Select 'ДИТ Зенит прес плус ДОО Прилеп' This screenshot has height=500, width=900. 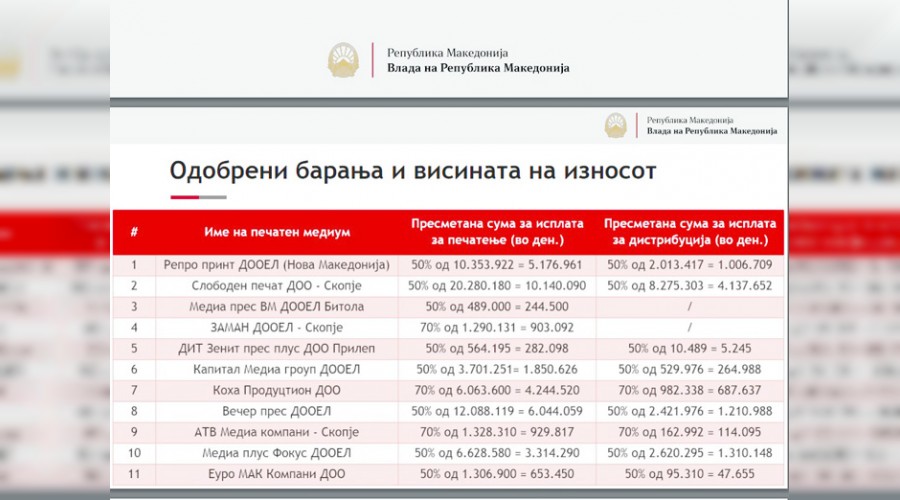277,349
